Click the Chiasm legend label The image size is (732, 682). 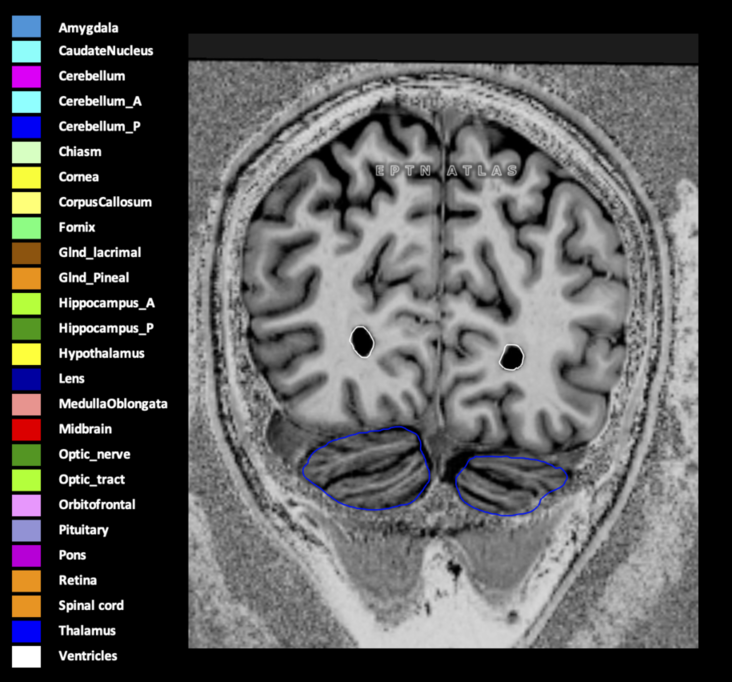(80, 152)
